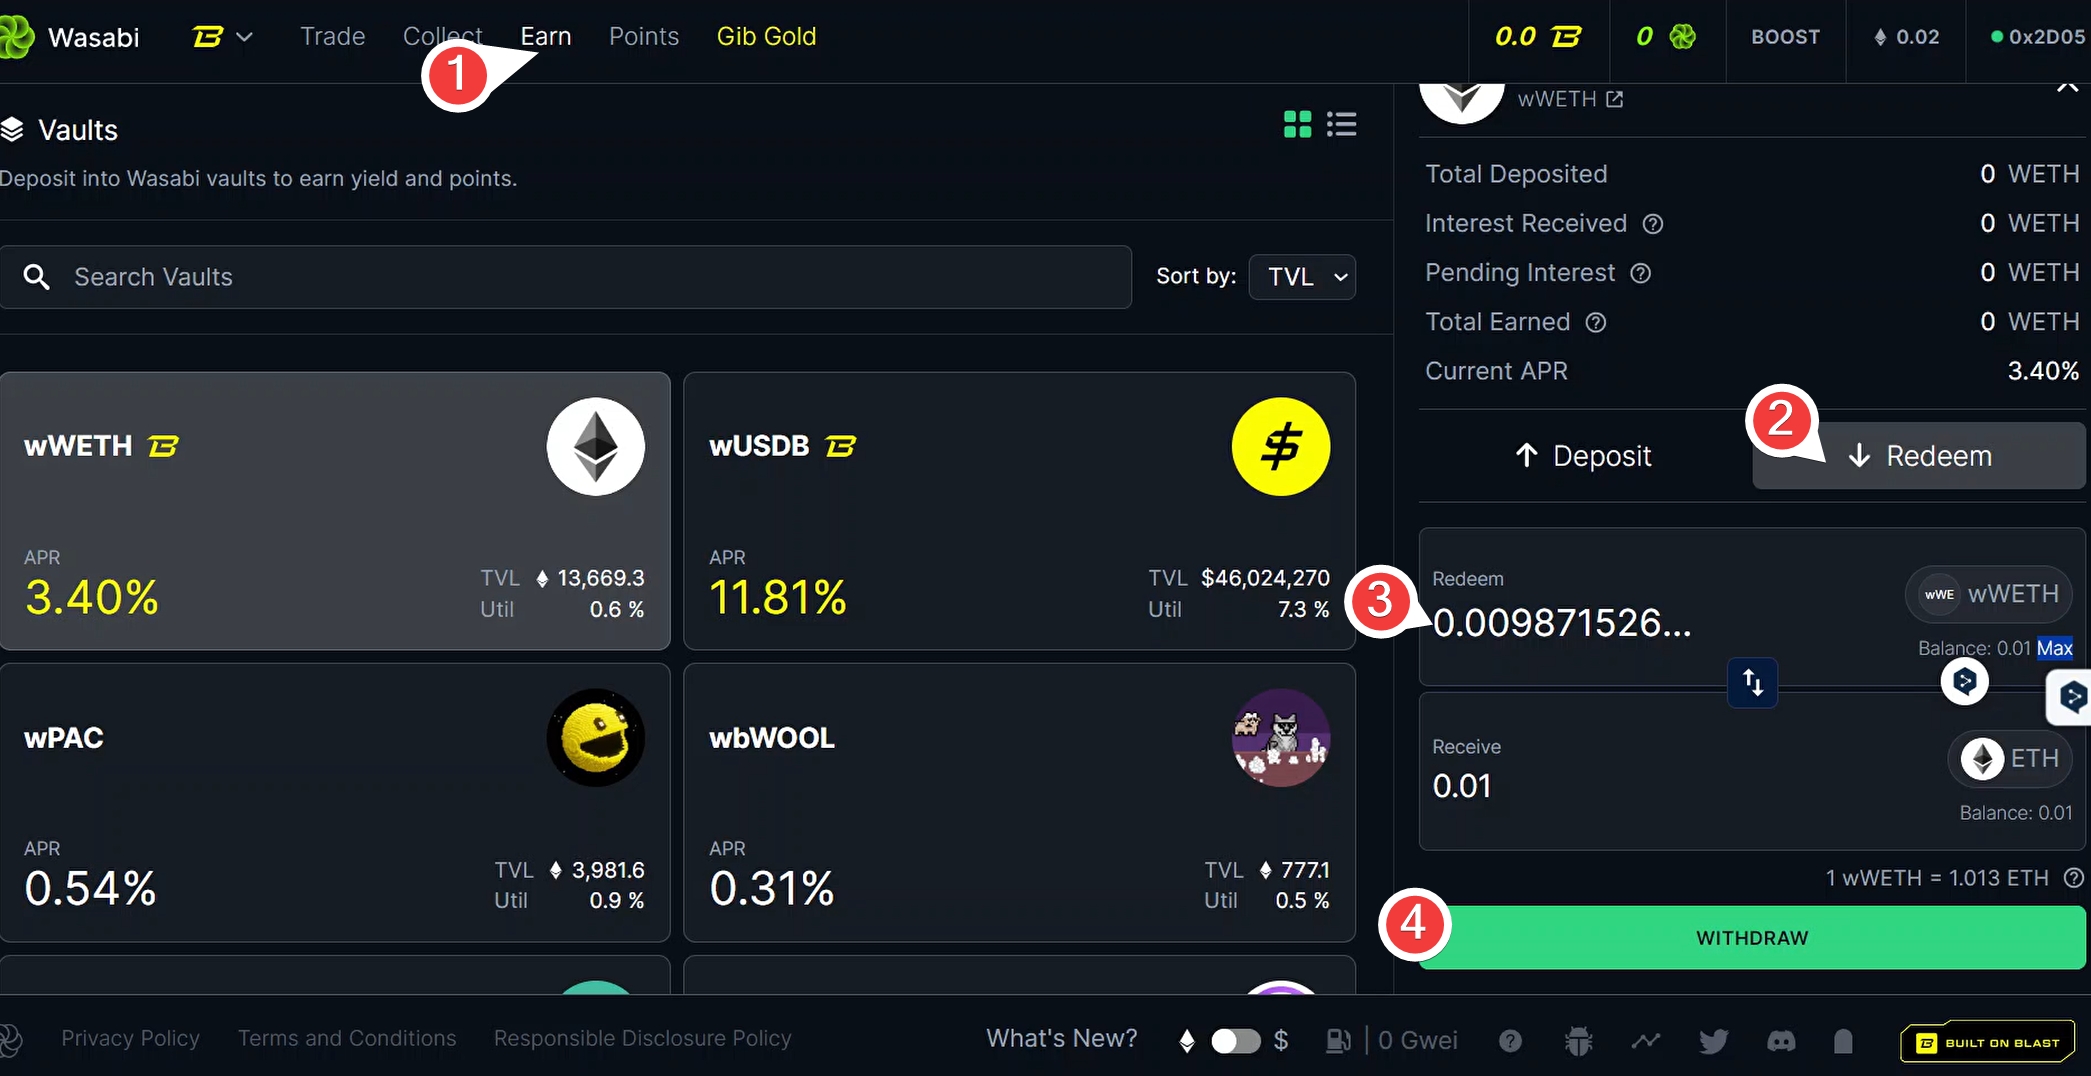
Task: Click help icon next to Pending Interest
Action: click(1640, 273)
